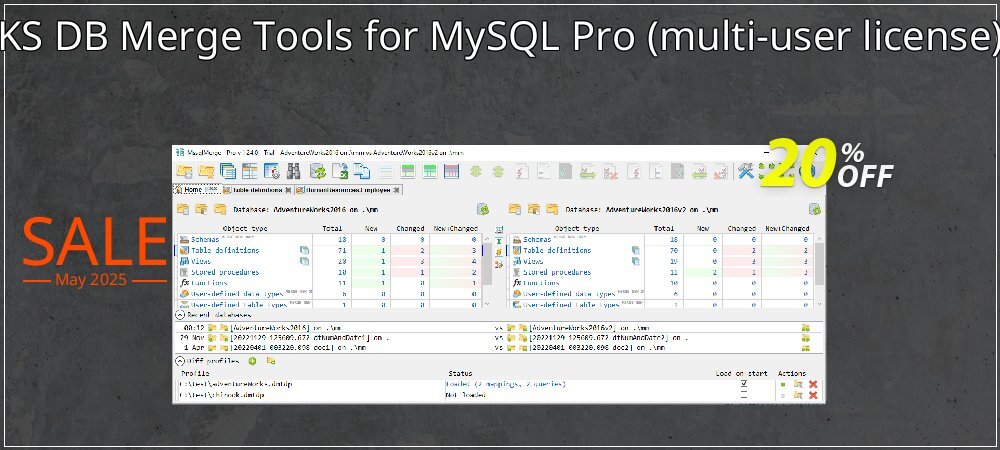
Task: Toggle Load on start for adventureWorks.dmtdp
Action: [744, 384]
